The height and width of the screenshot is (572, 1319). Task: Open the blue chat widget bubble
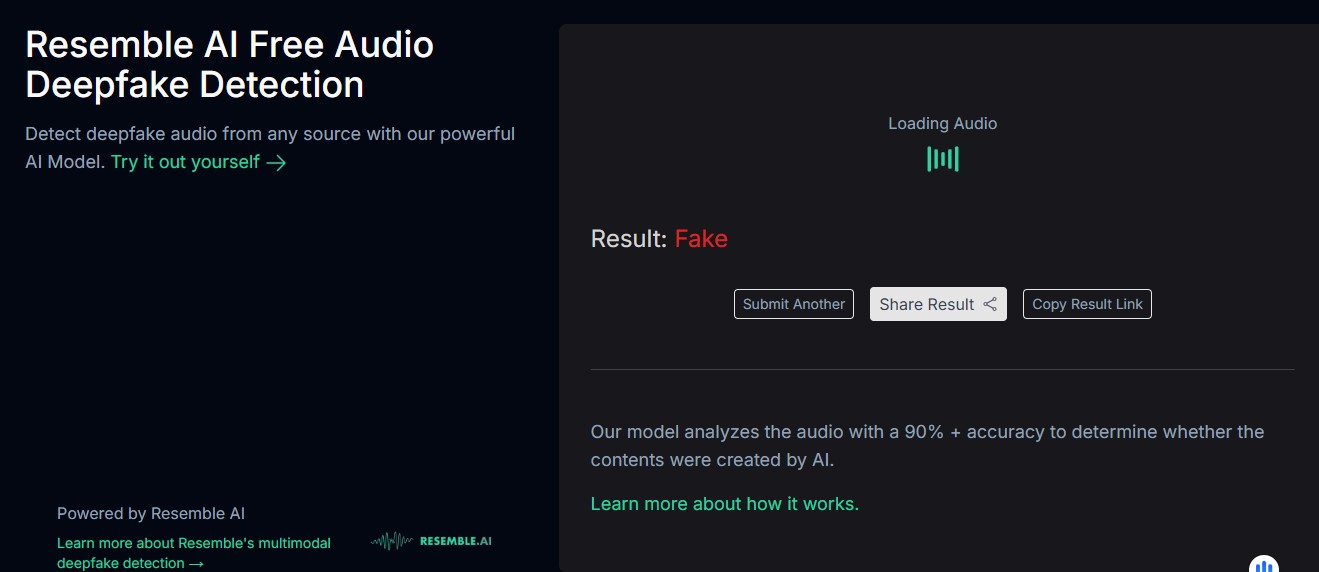1264,565
